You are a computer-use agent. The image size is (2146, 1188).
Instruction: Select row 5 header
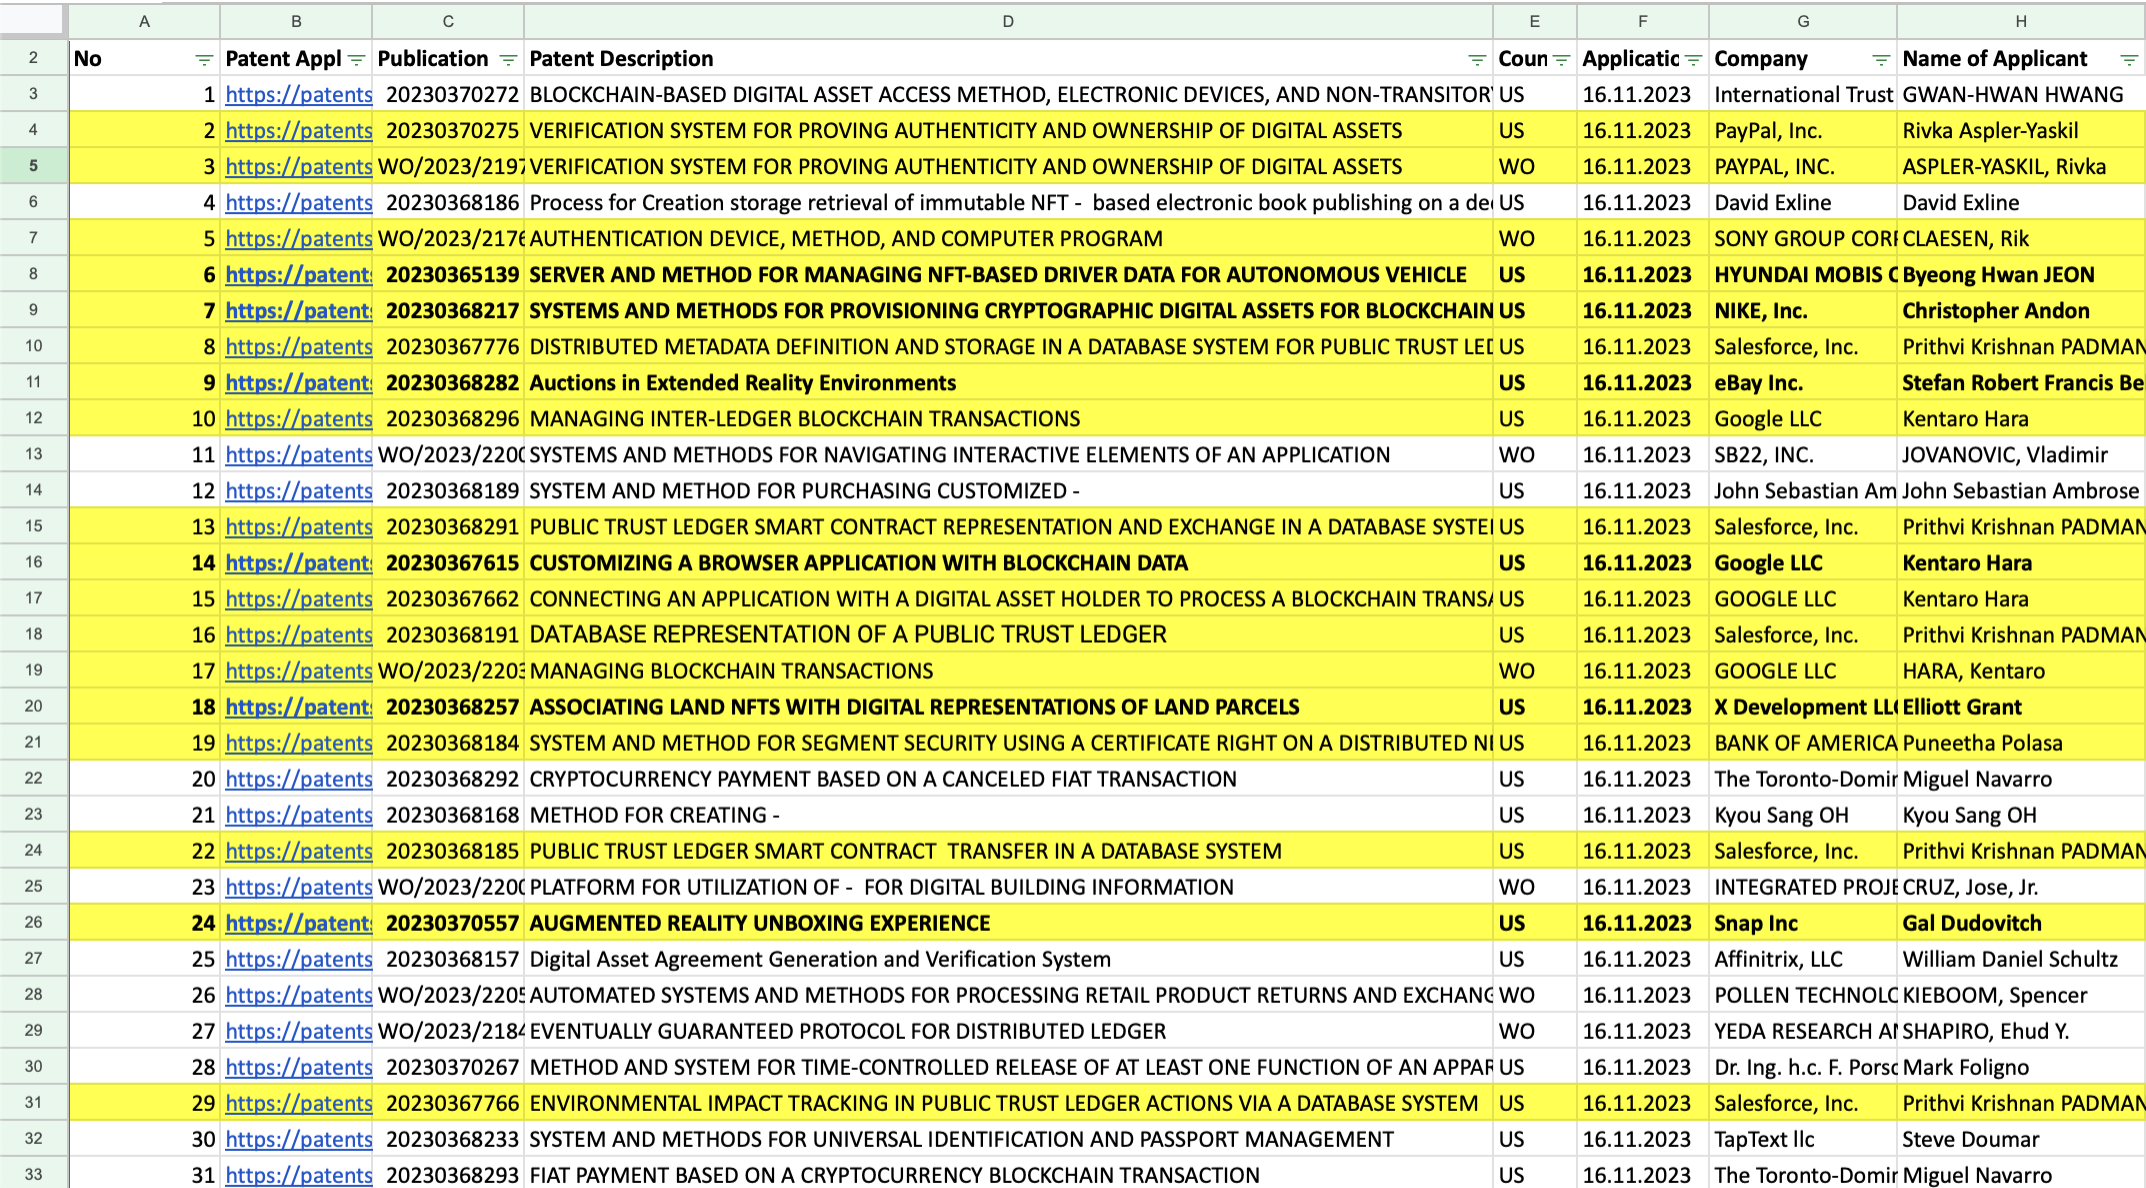point(33,166)
